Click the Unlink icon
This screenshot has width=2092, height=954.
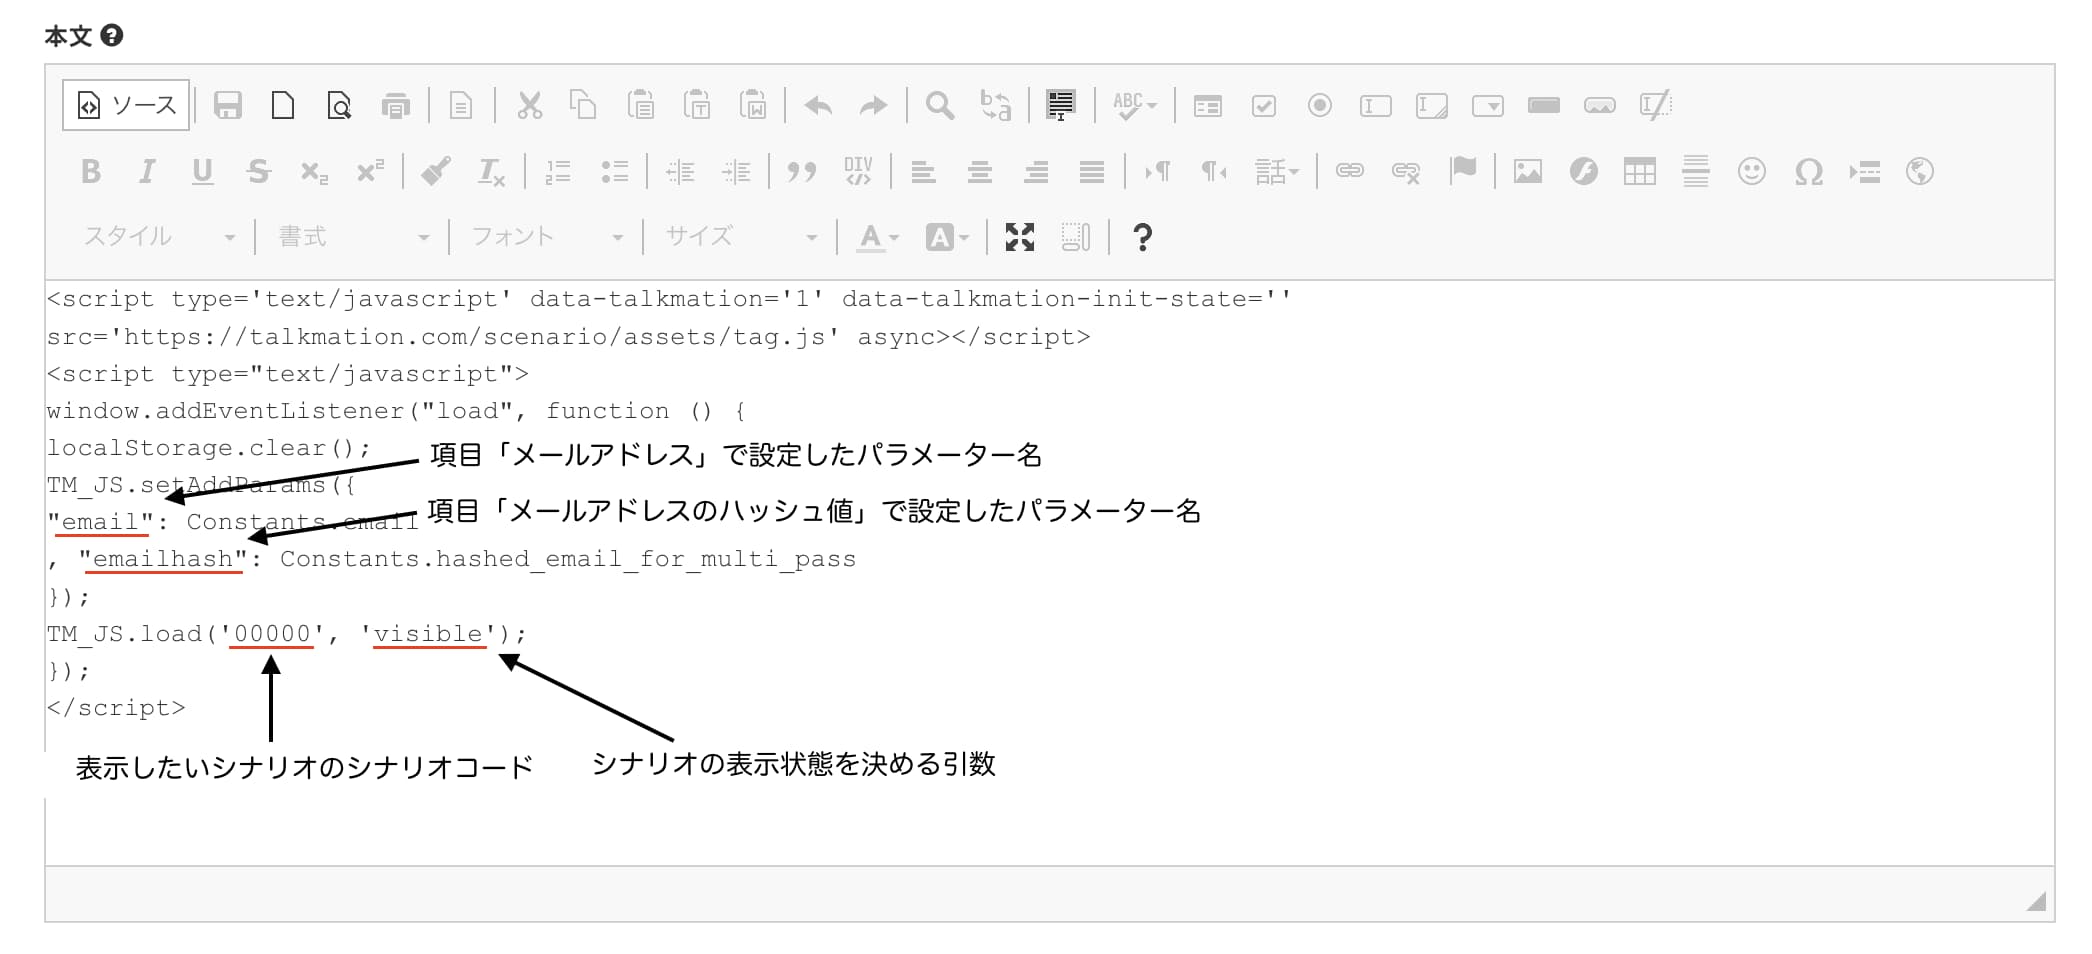point(1407,171)
